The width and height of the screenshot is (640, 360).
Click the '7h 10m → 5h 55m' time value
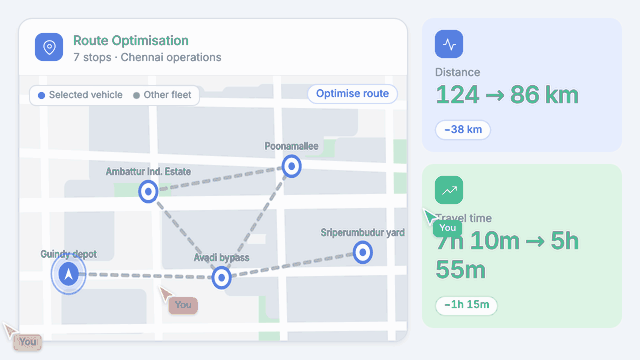[x=507, y=255]
